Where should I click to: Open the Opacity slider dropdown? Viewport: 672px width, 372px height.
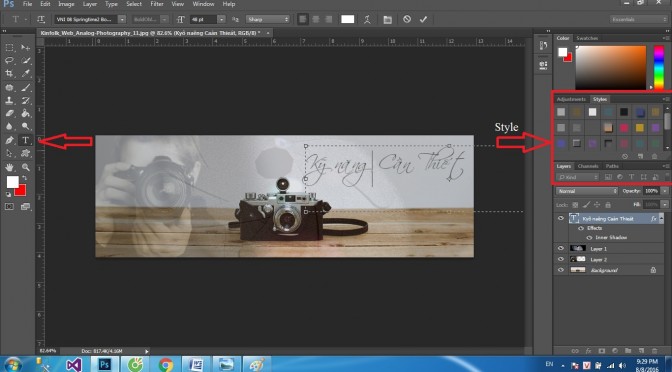(665, 191)
